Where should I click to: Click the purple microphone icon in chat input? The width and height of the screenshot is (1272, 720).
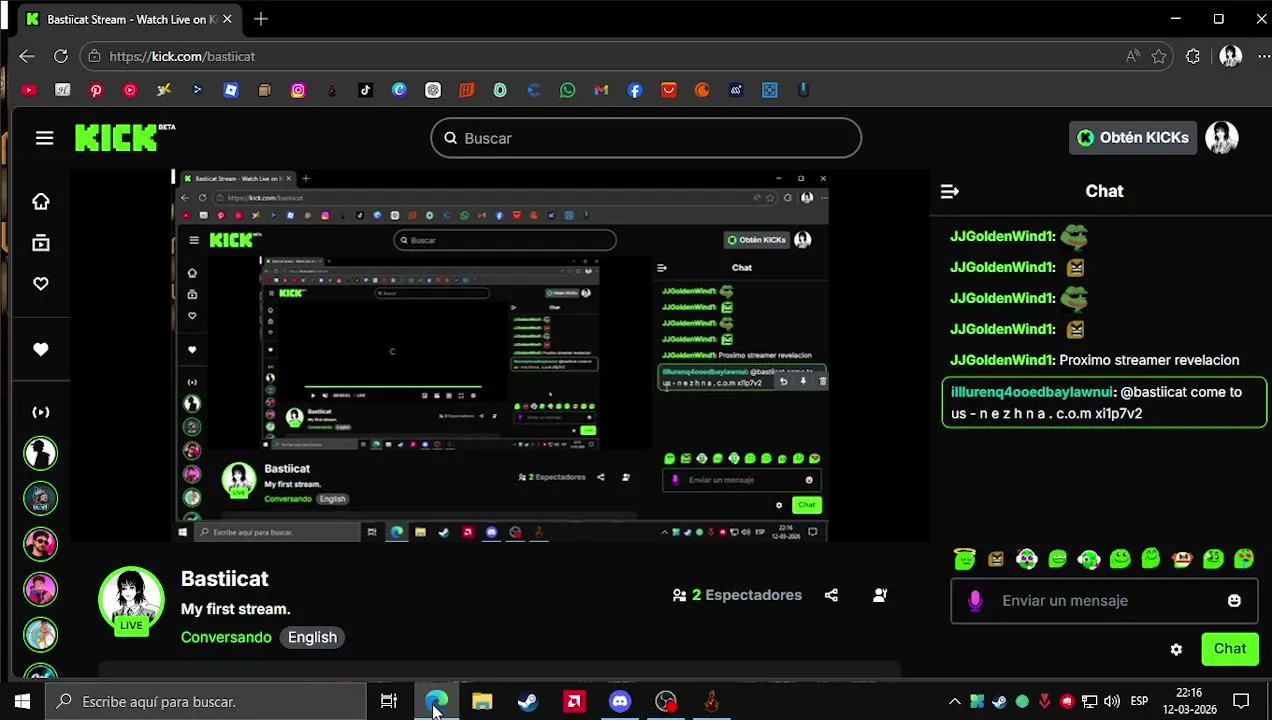pyautogui.click(x=975, y=601)
